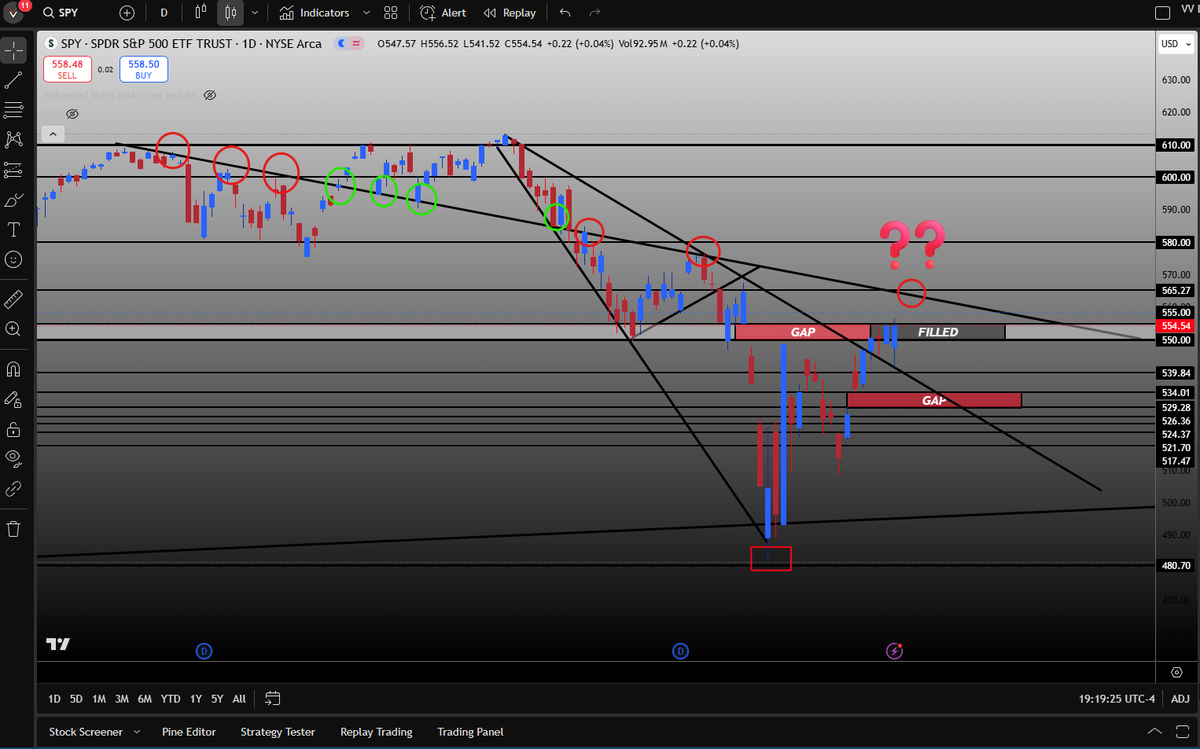Select the 6M date range
Screen dimensions: 1200x749
145,699
